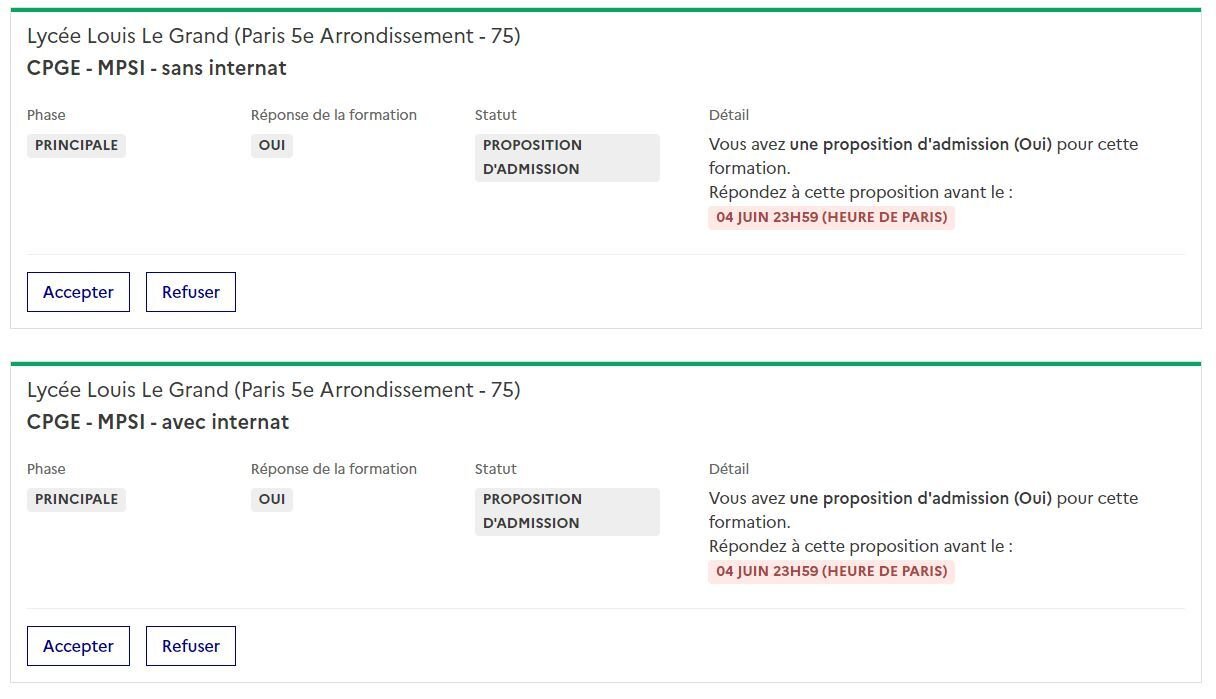Click the "Réponse de la formation" label in the first card
This screenshot has width=1216, height=699.
pos(333,115)
